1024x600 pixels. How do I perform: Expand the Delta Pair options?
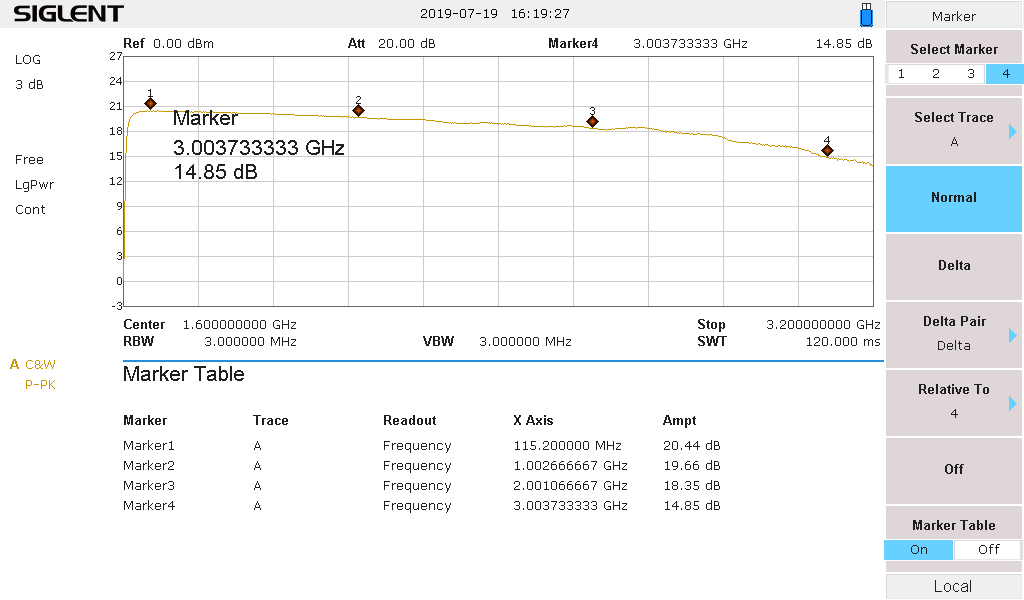tap(953, 334)
